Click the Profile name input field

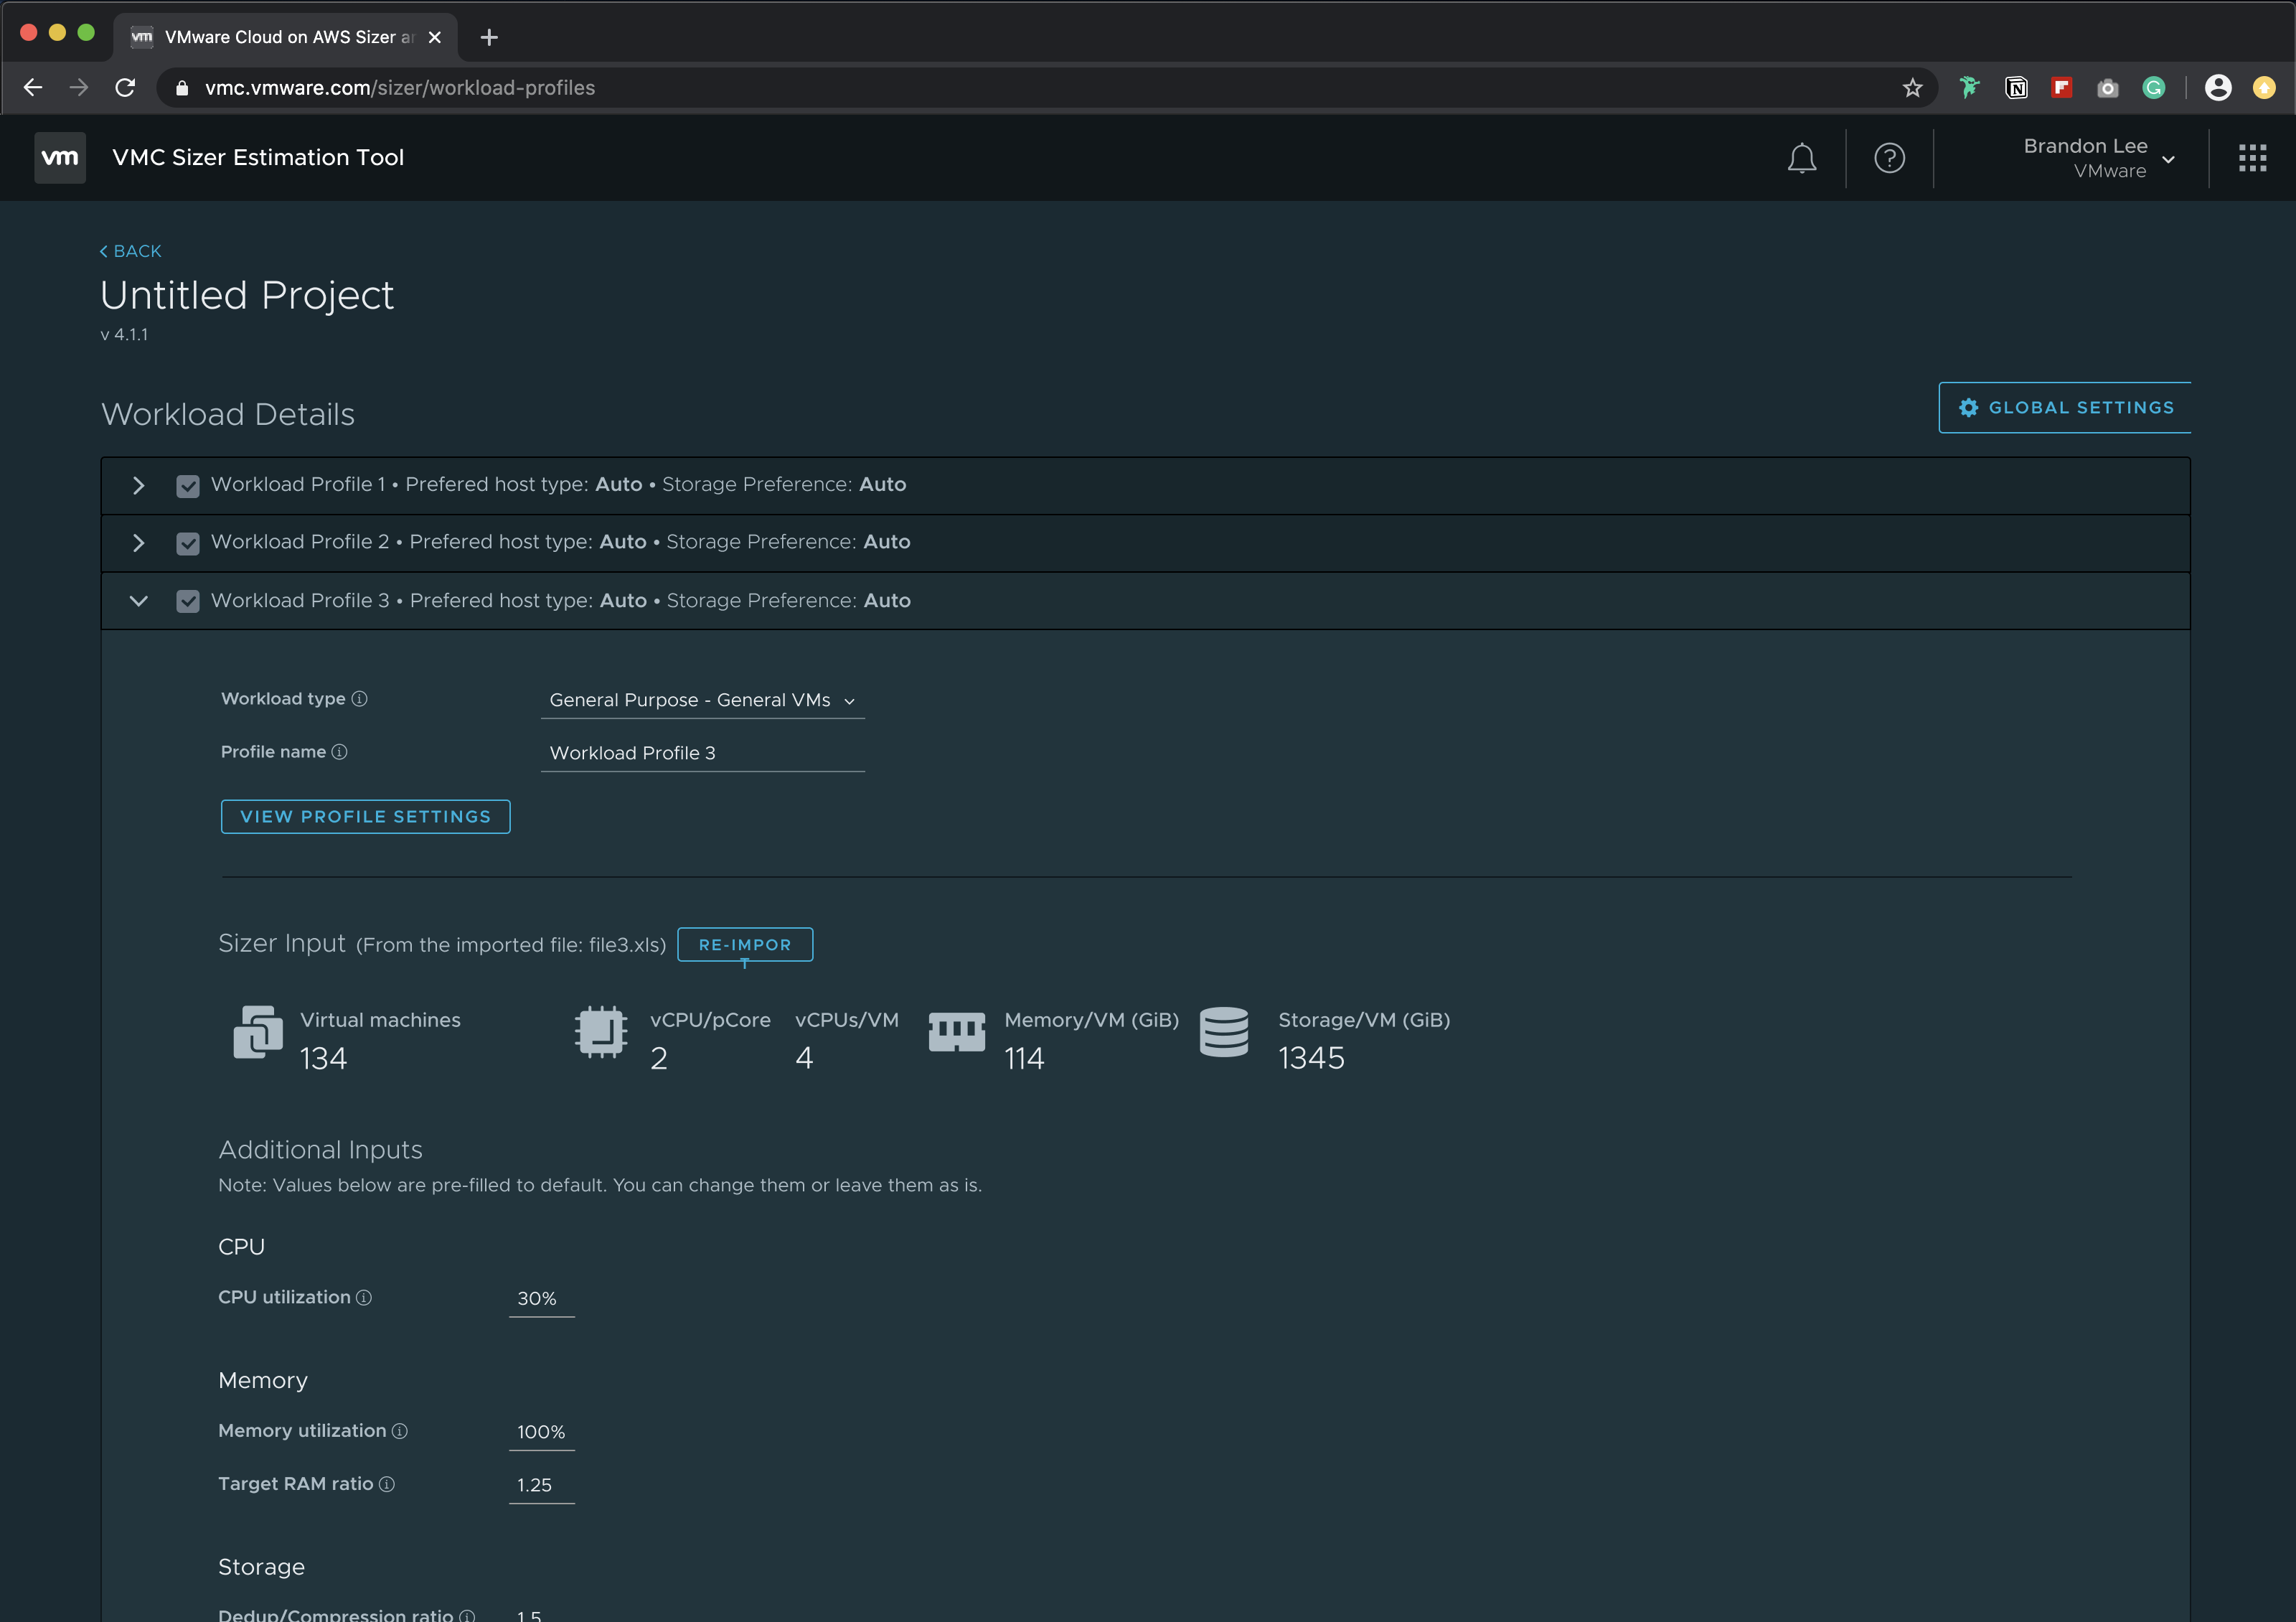[702, 753]
